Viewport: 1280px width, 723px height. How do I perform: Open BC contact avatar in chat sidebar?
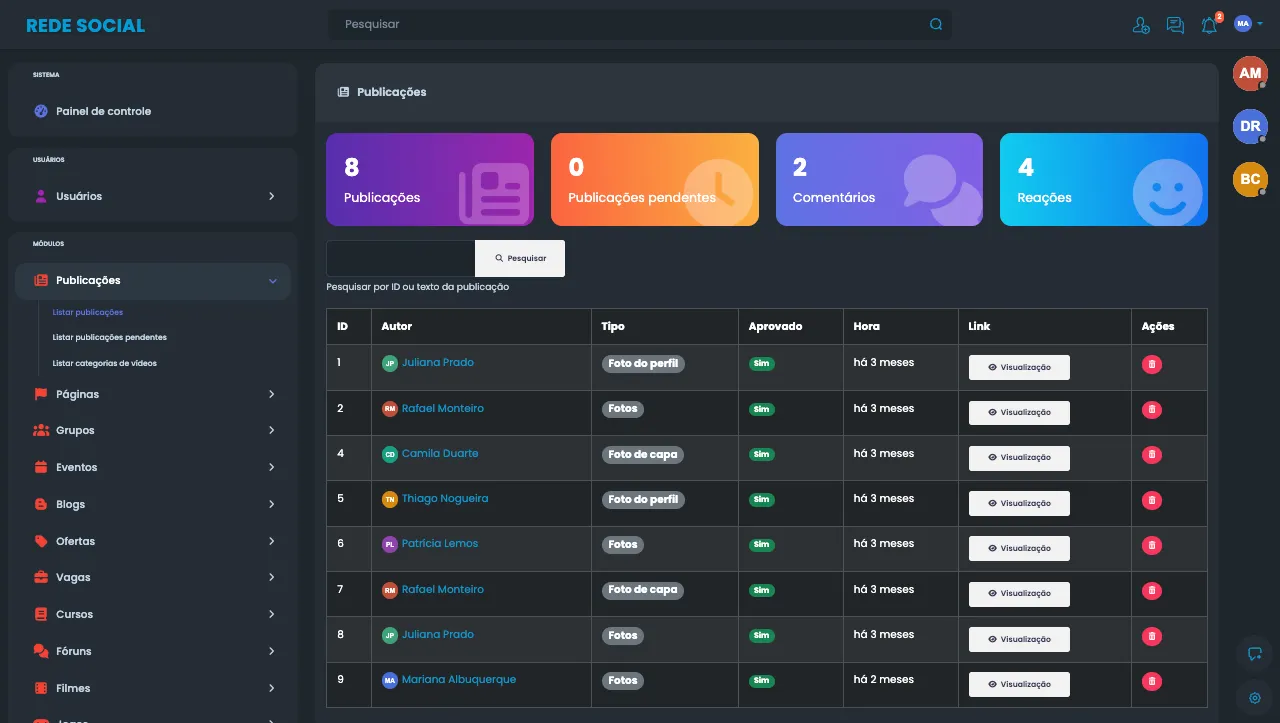pyautogui.click(x=1250, y=179)
